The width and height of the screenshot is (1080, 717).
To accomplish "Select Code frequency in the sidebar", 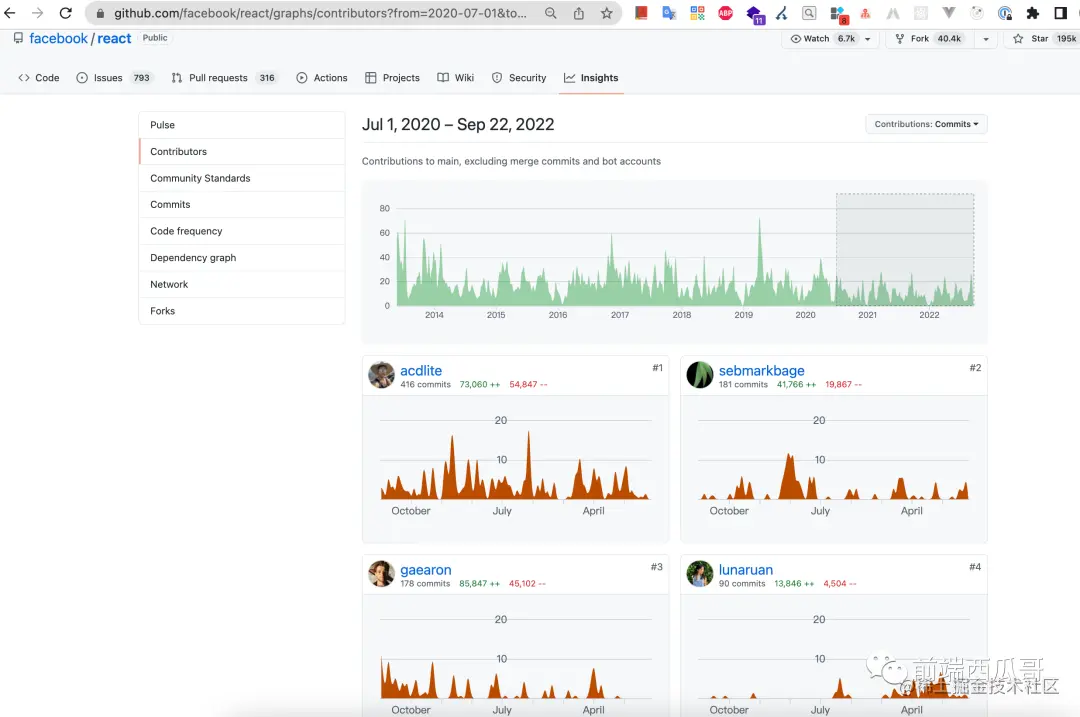I will click(x=242, y=231).
